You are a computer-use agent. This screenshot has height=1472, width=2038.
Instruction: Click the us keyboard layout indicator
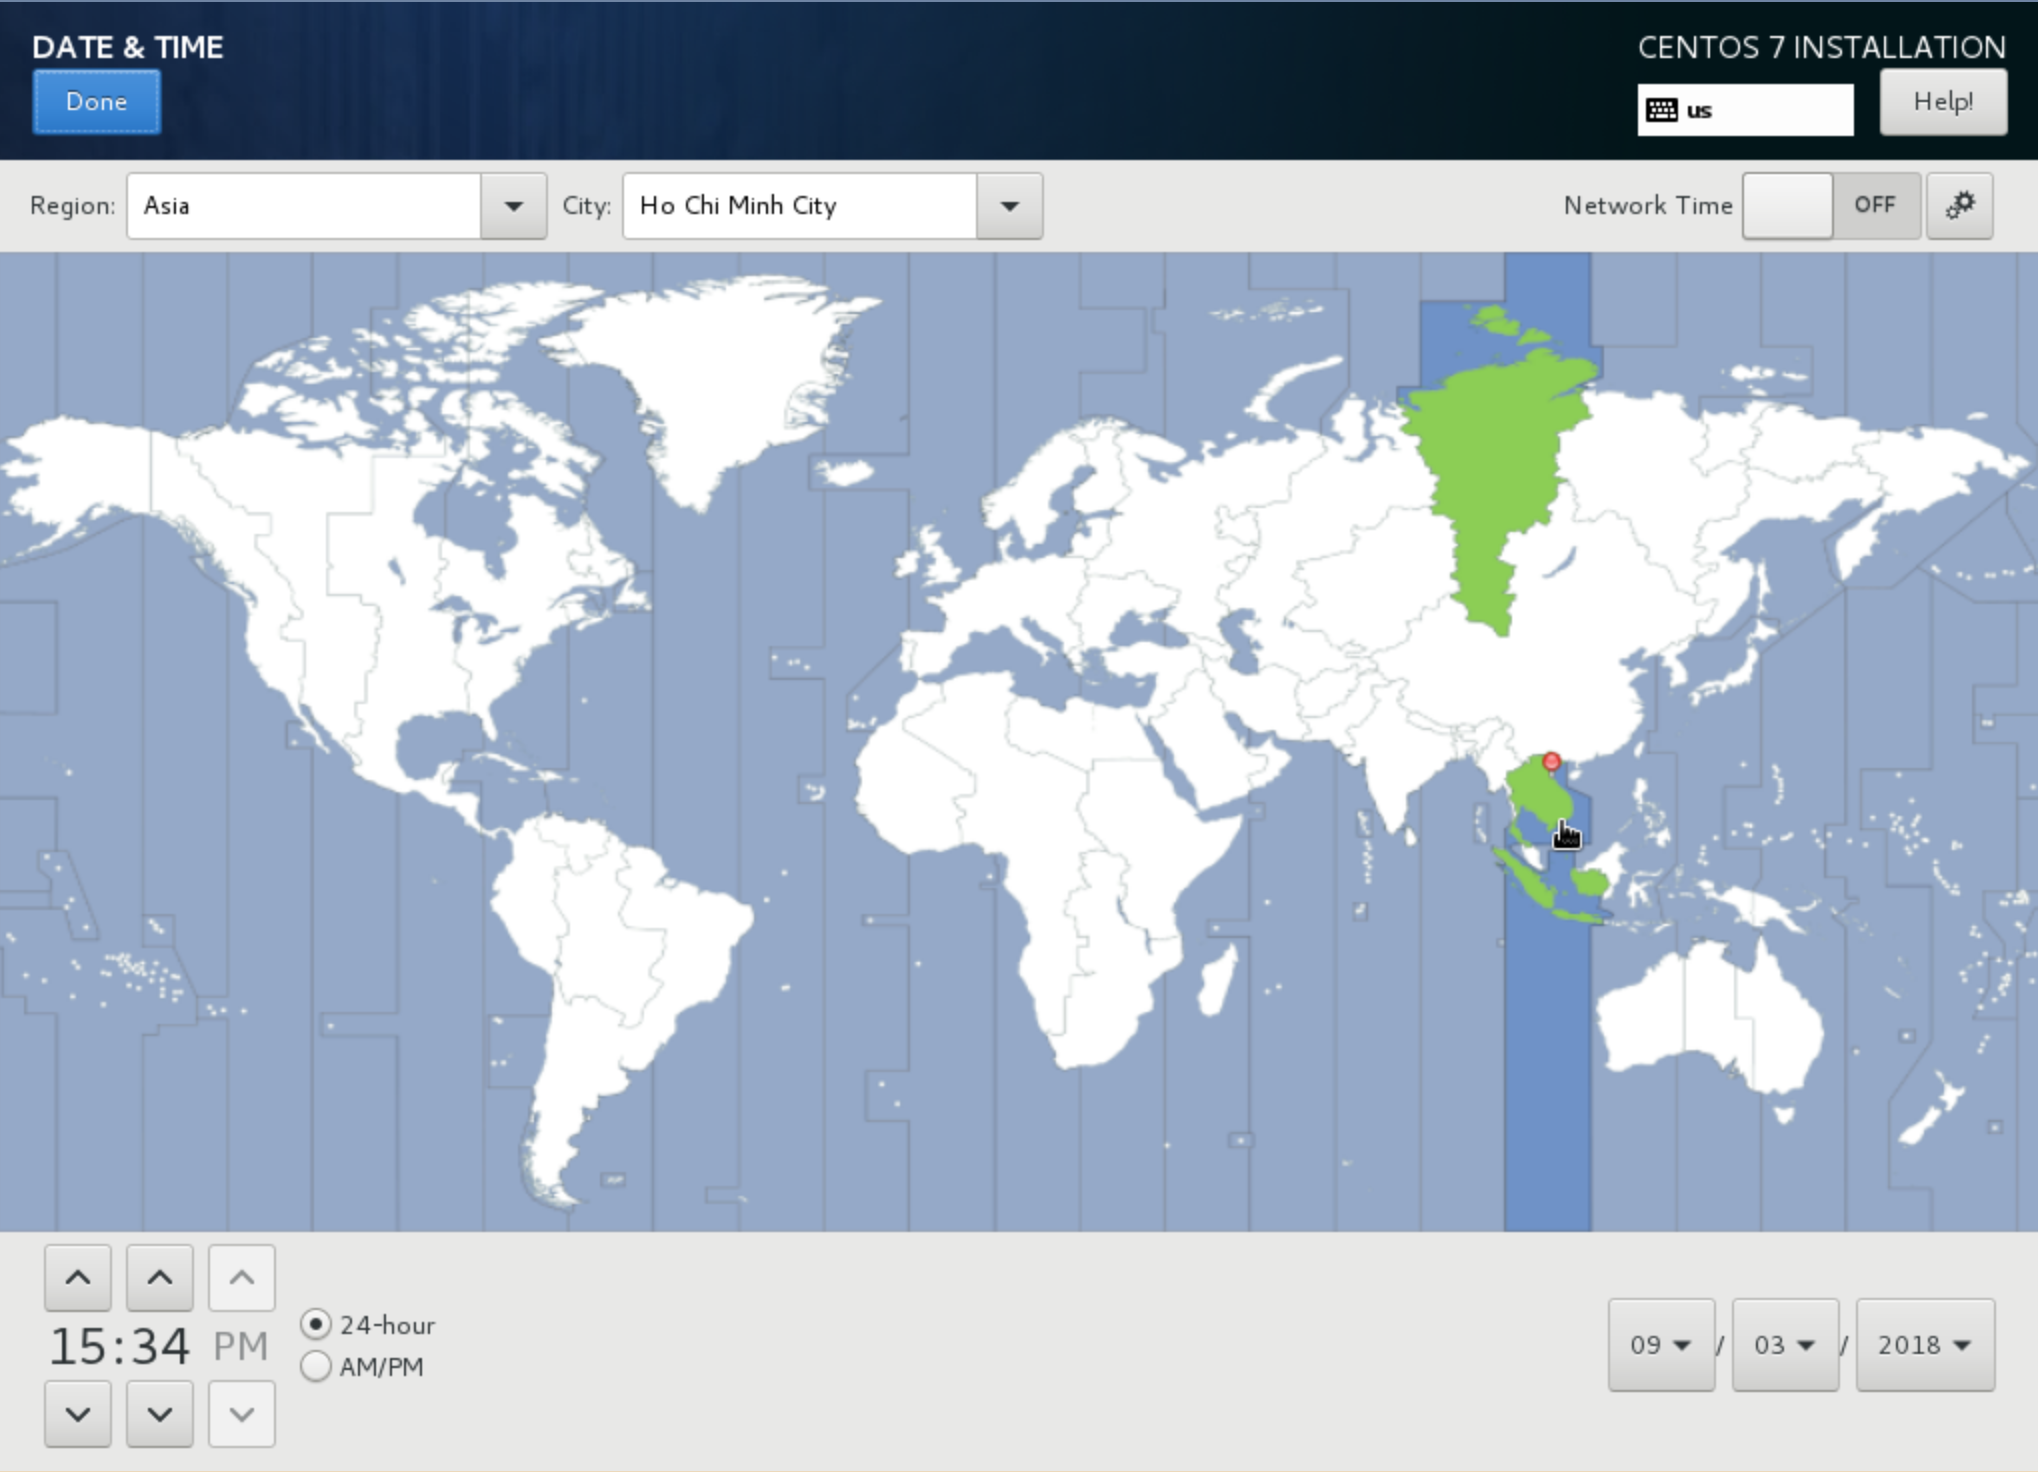(x=1745, y=110)
